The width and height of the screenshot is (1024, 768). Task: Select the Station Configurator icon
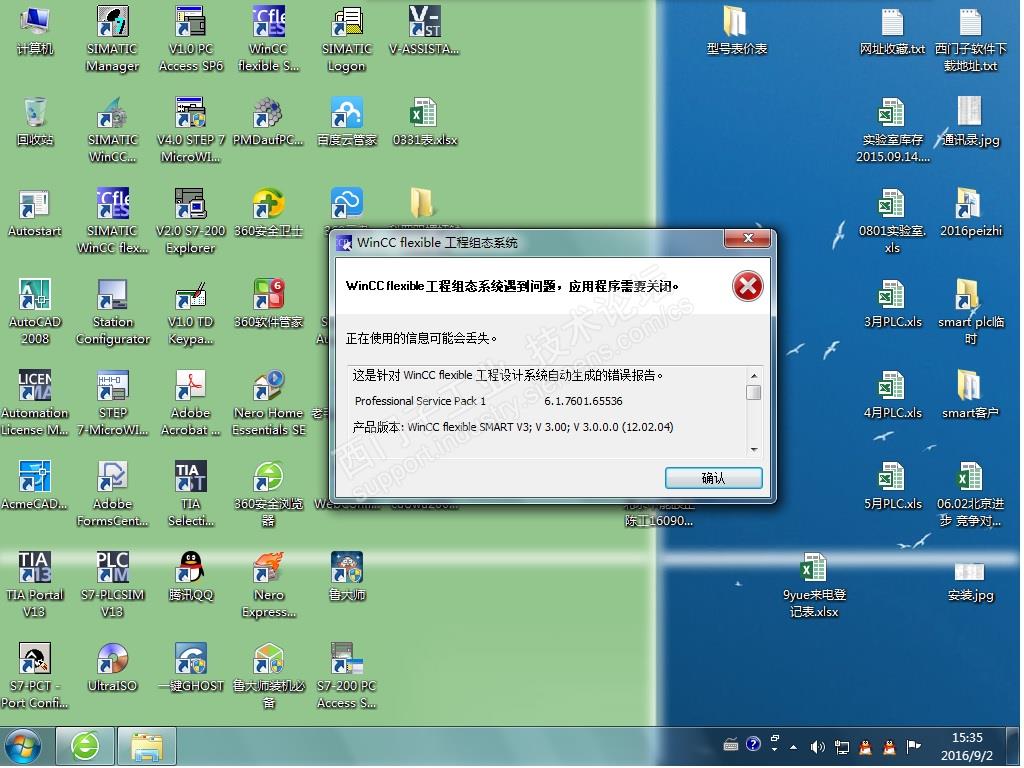pyautogui.click(x=112, y=312)
